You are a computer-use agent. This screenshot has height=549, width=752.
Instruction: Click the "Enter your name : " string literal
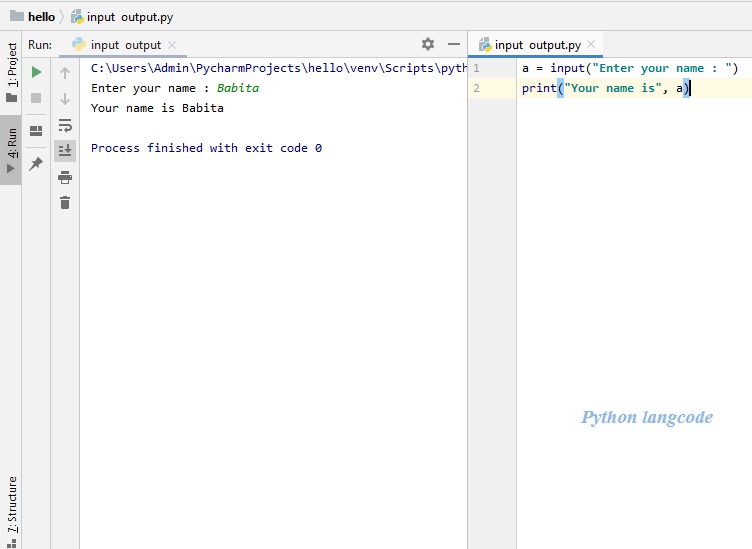[x=661, y=68]
